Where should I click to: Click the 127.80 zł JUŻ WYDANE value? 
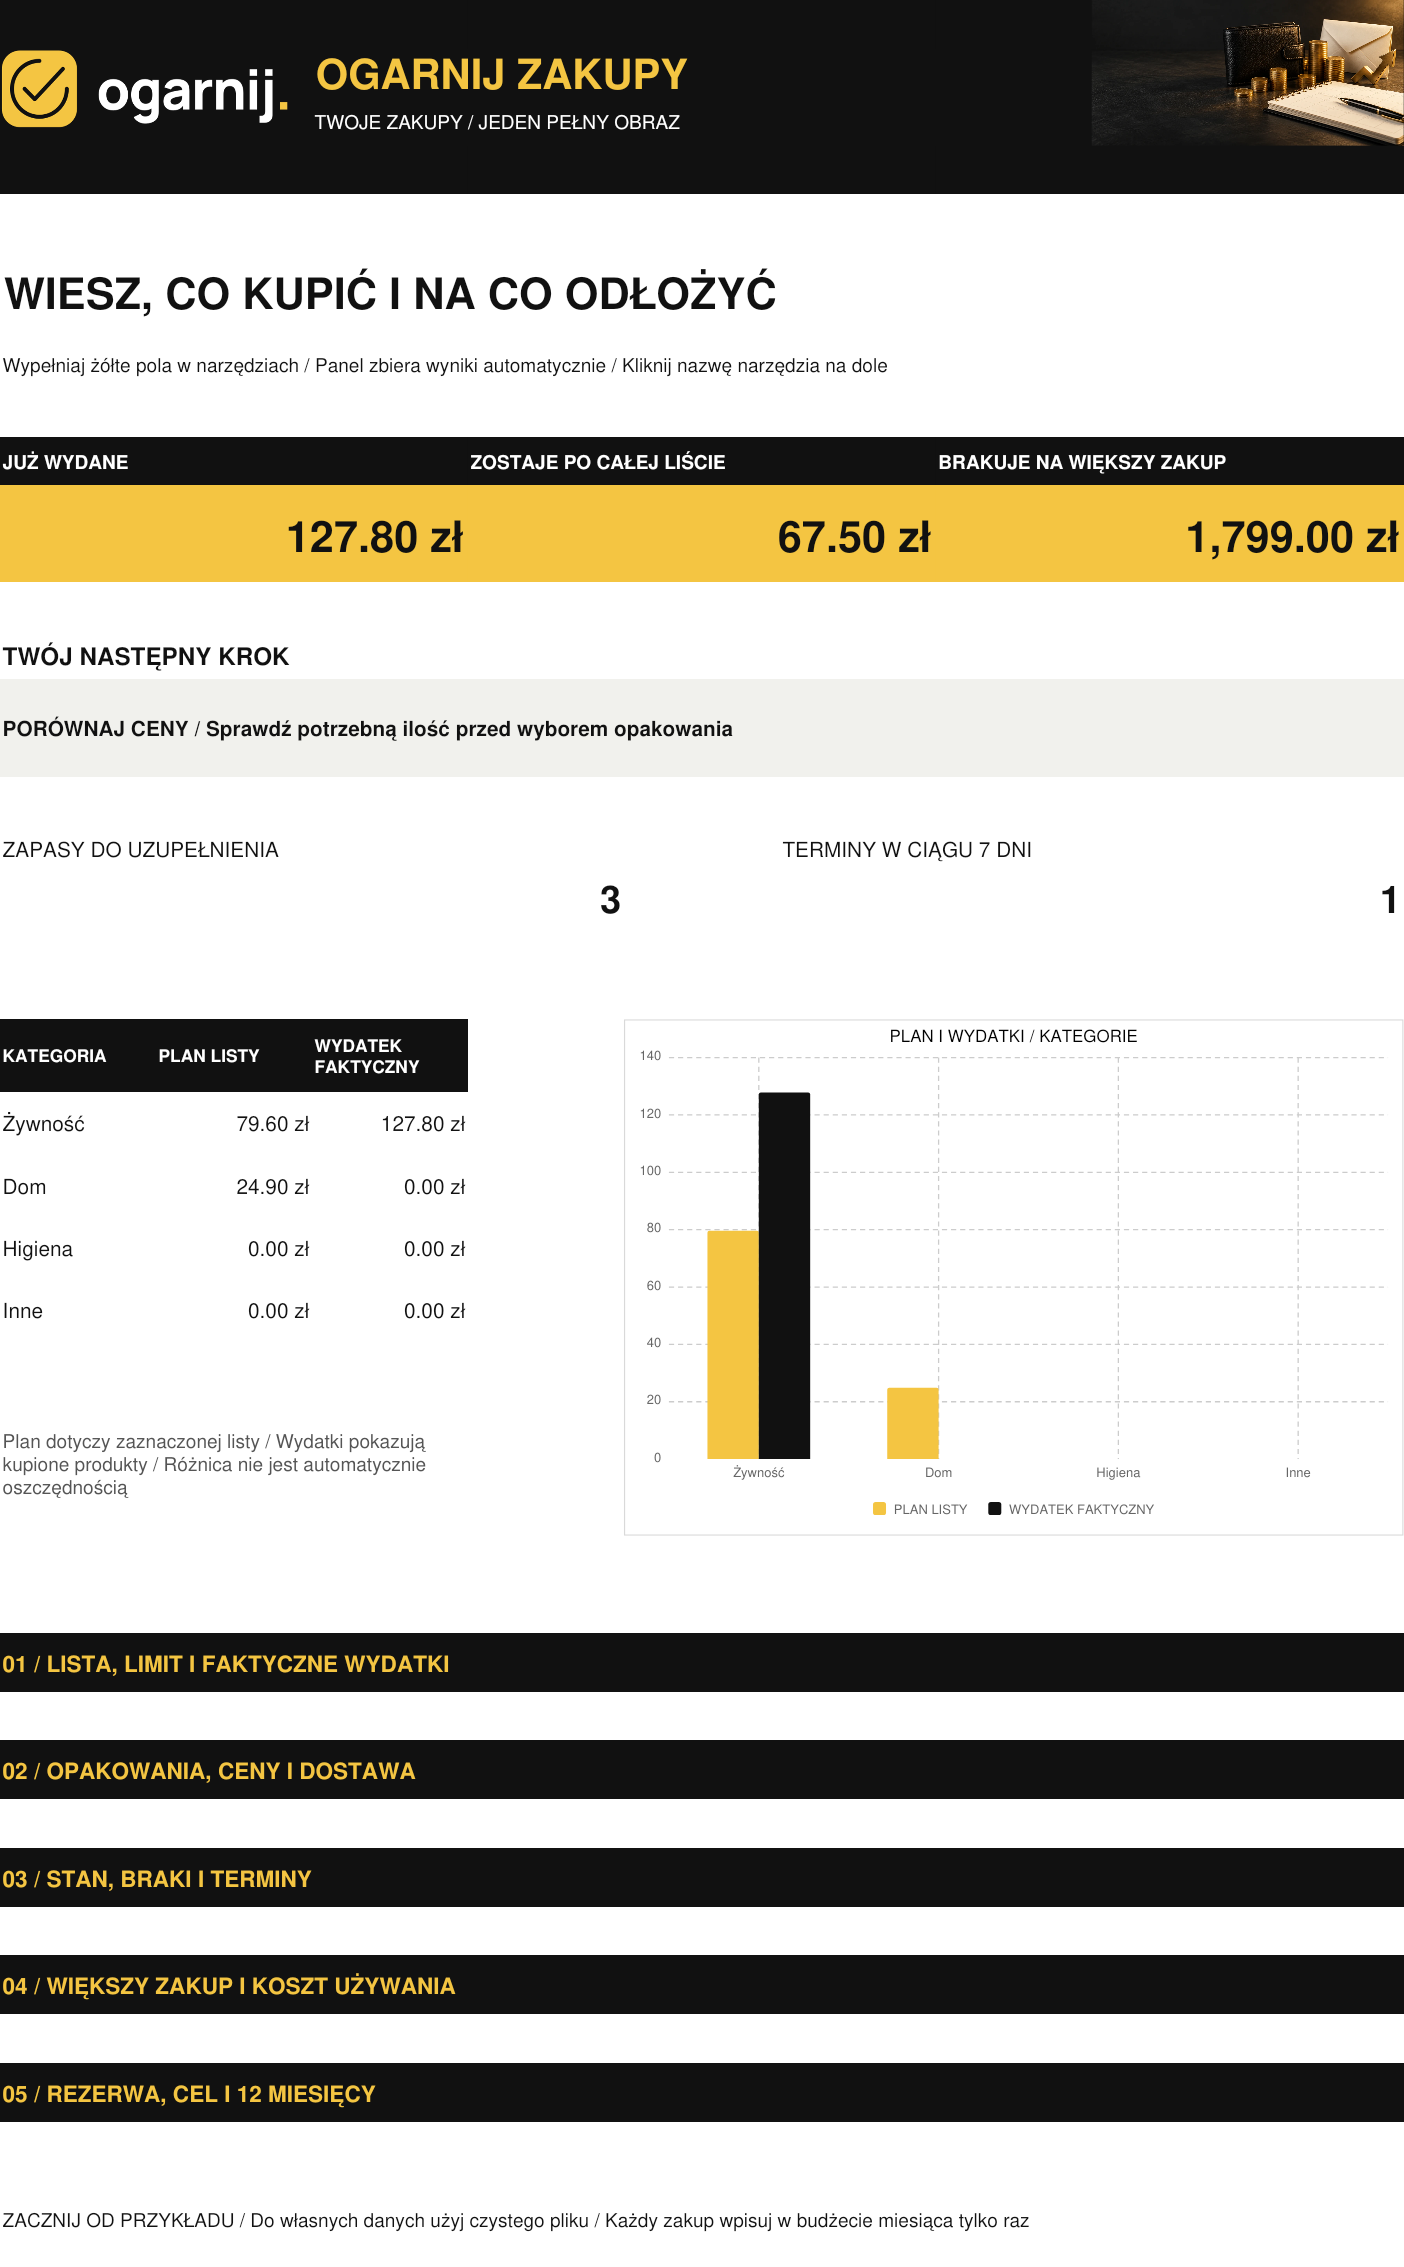[x=375, y=537]
